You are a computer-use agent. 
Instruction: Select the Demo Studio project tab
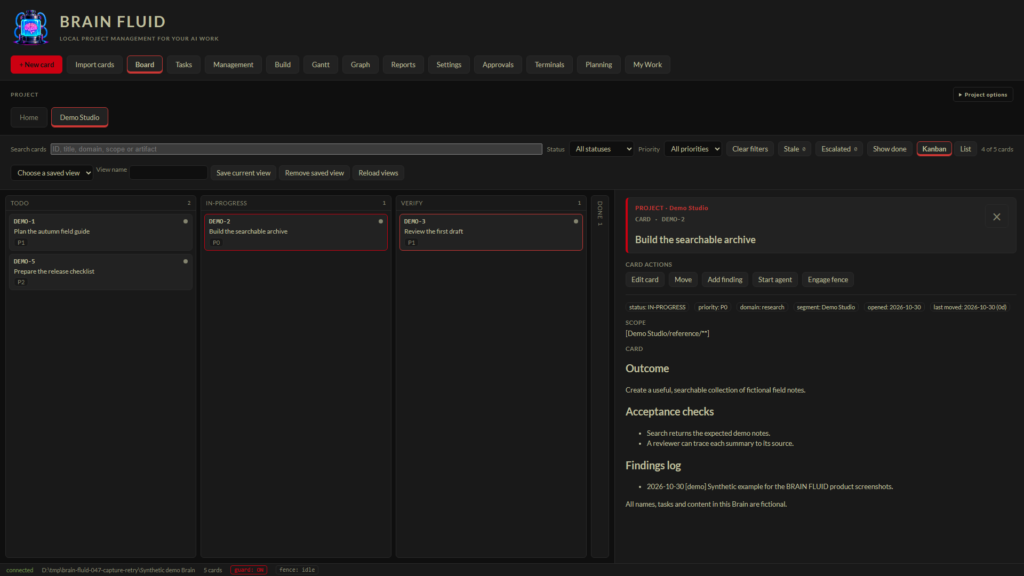pyautogui.click(x=80, y=118)
